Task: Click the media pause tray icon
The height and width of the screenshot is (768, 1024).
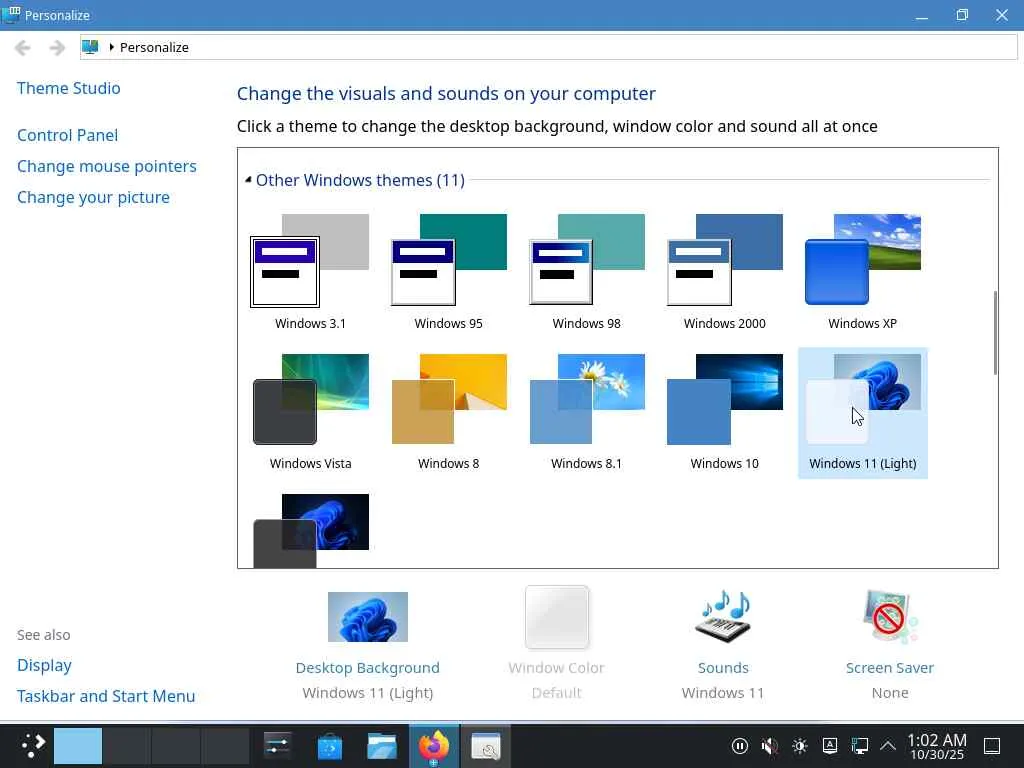Action: point(740,746)
